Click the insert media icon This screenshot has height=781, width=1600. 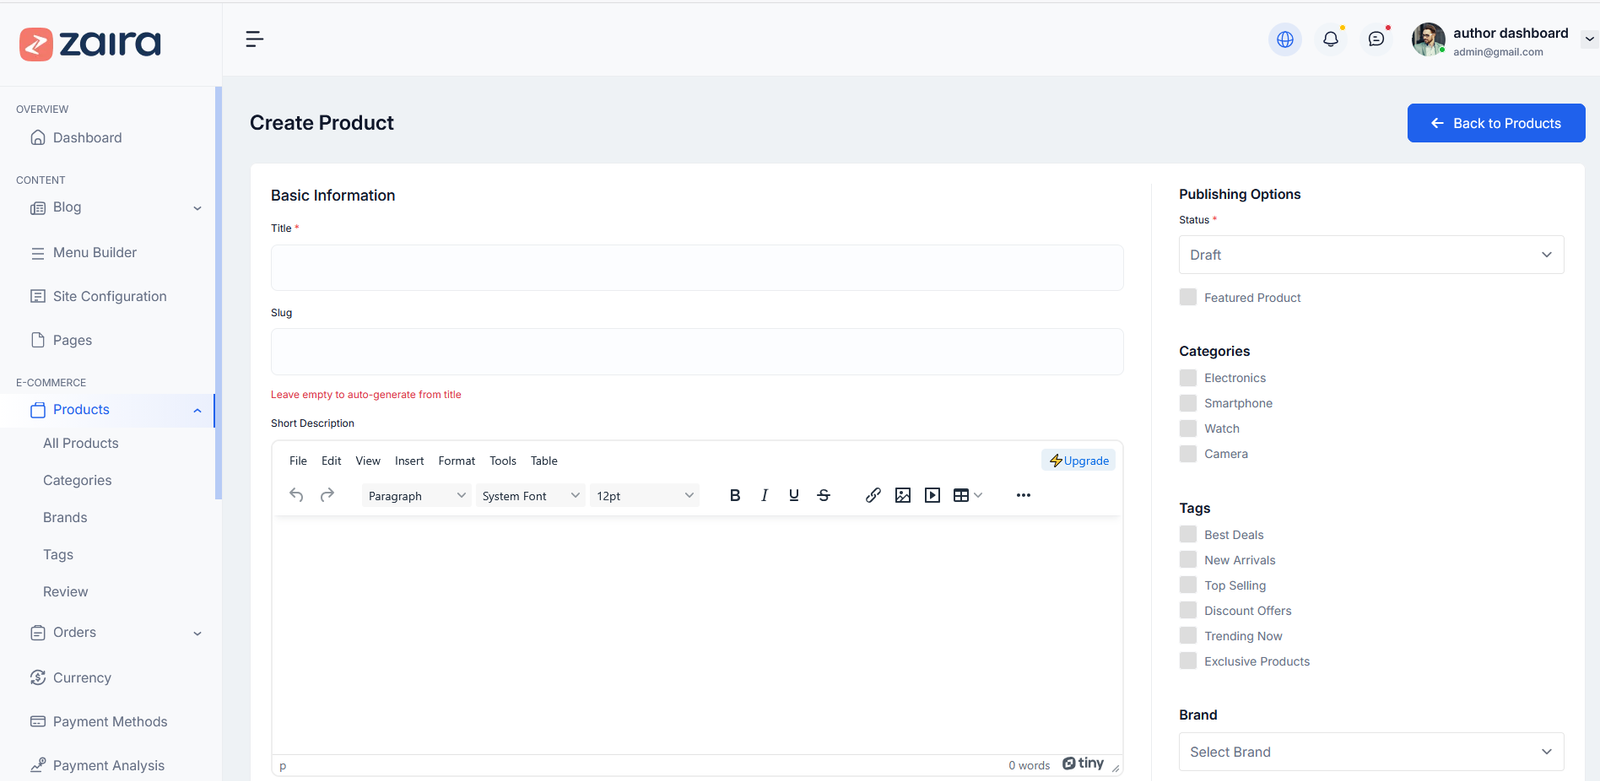(x=932, y=495)
